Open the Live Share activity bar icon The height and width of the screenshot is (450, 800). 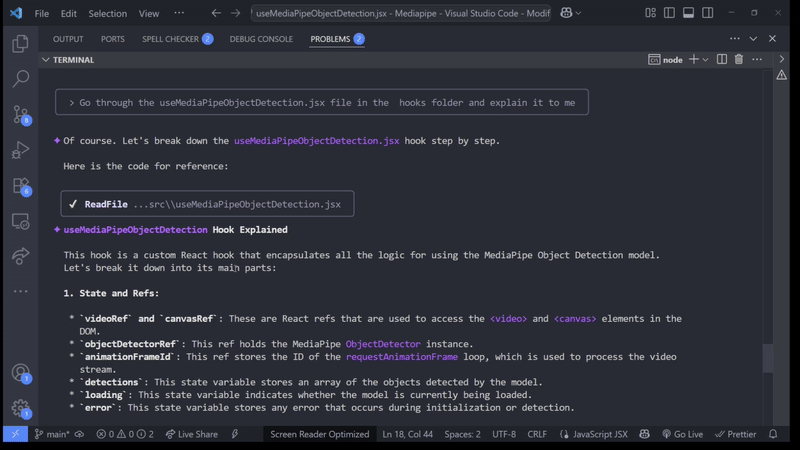pos(20,256)
